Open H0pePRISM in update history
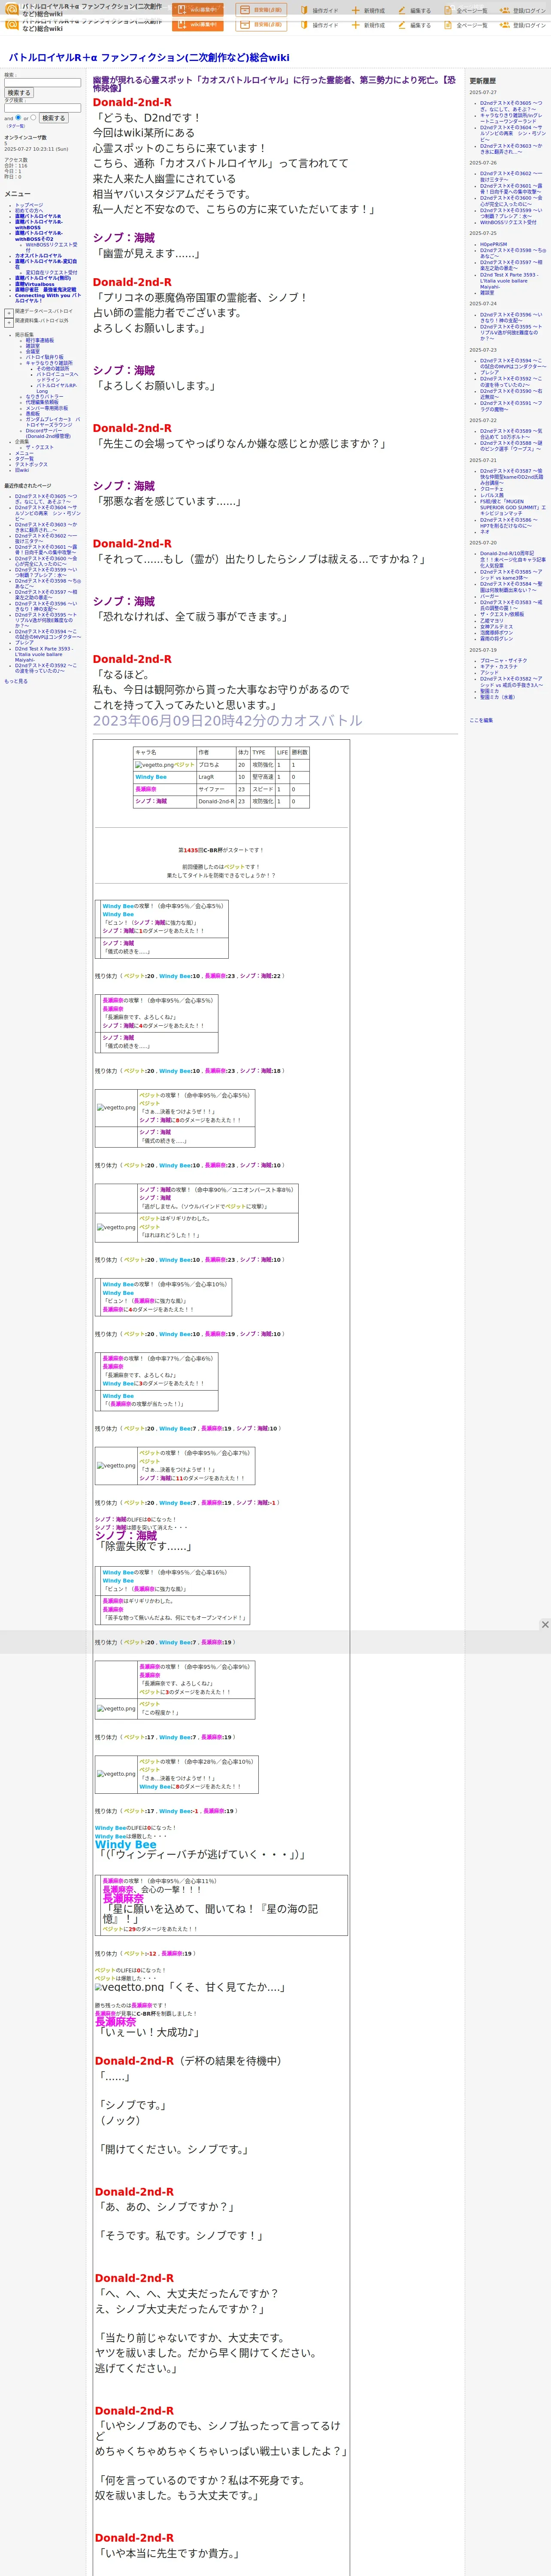551x2576 pixels. pyautogui.click(x=493, y=244)
